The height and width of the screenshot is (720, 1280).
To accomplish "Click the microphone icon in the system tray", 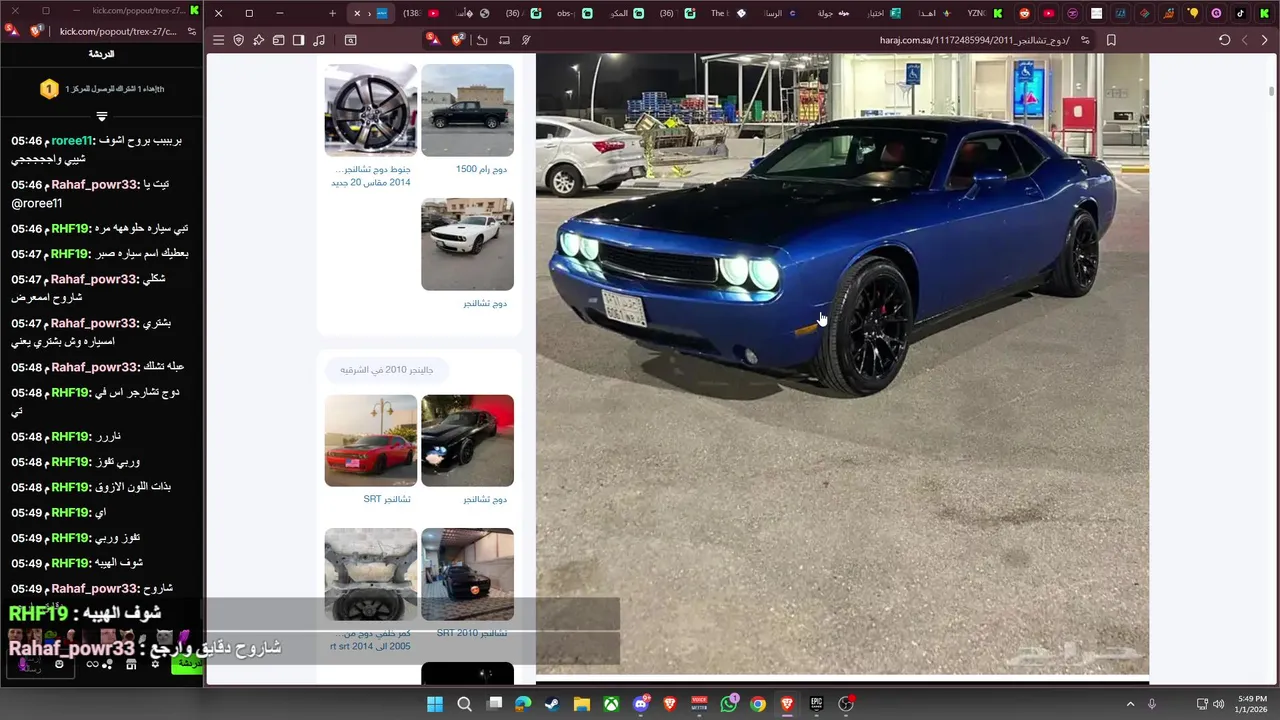I will tap(1152, 704).
